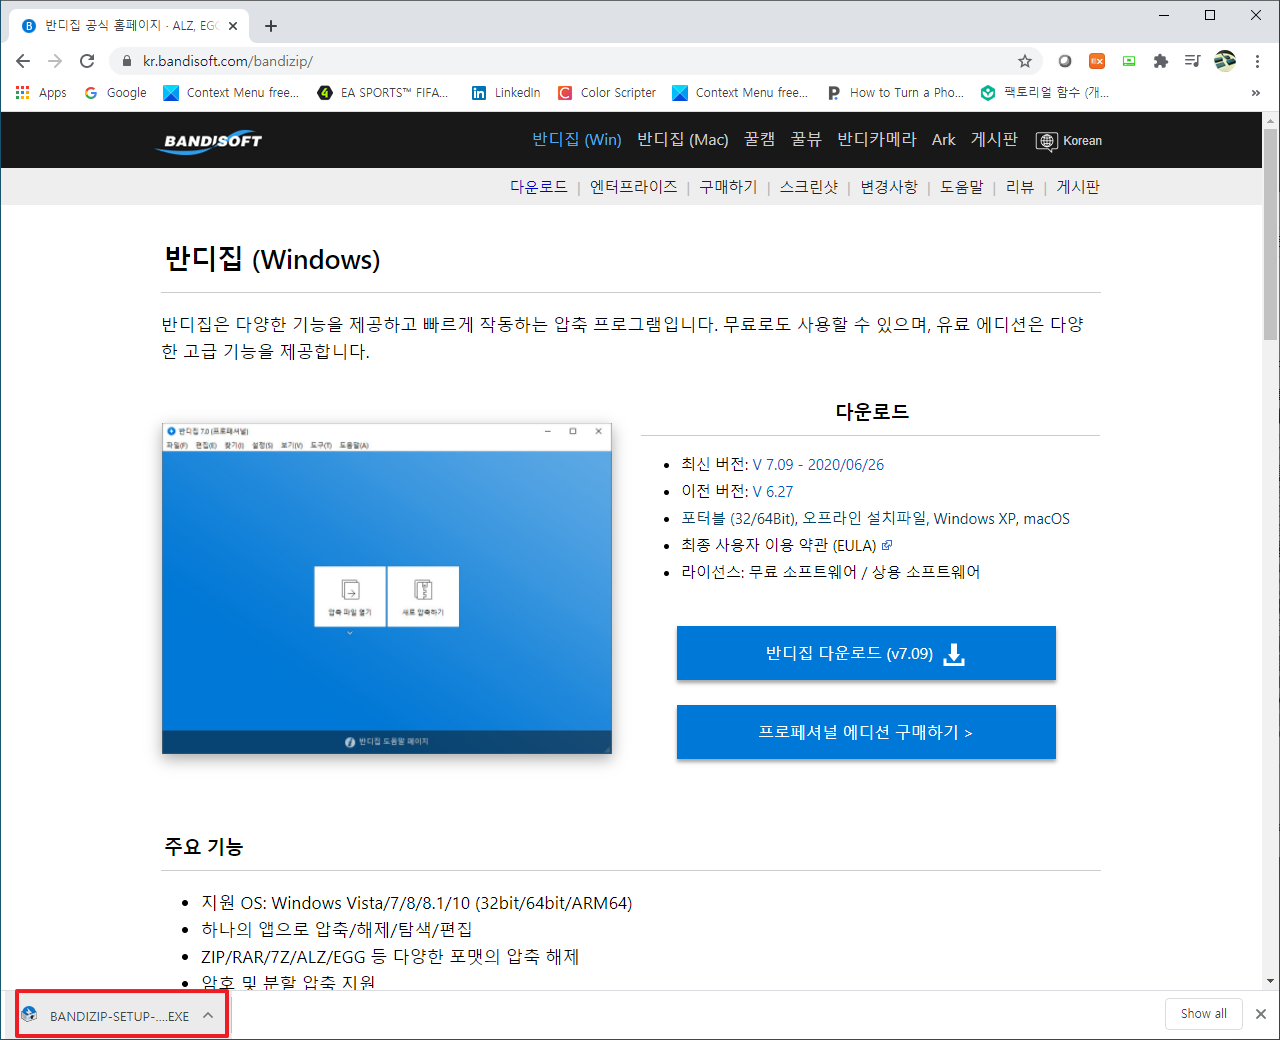Click the gray circle extension icon

pos(1065,61)
